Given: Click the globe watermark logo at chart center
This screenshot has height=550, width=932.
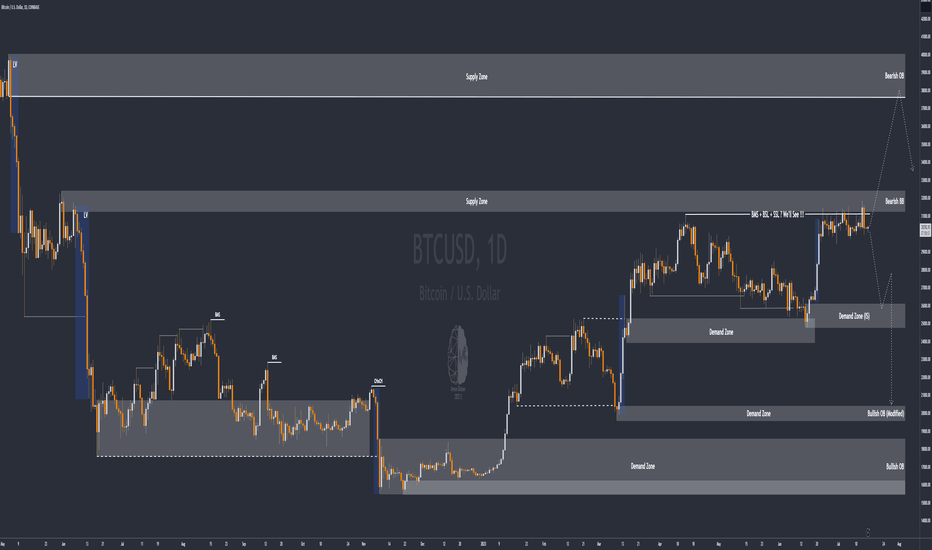Looking at the screenshot, I should [x=458, y=356].
